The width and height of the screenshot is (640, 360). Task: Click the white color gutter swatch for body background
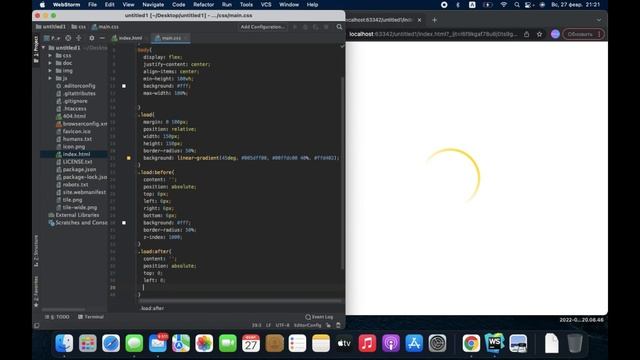click(x=124, y=86)
